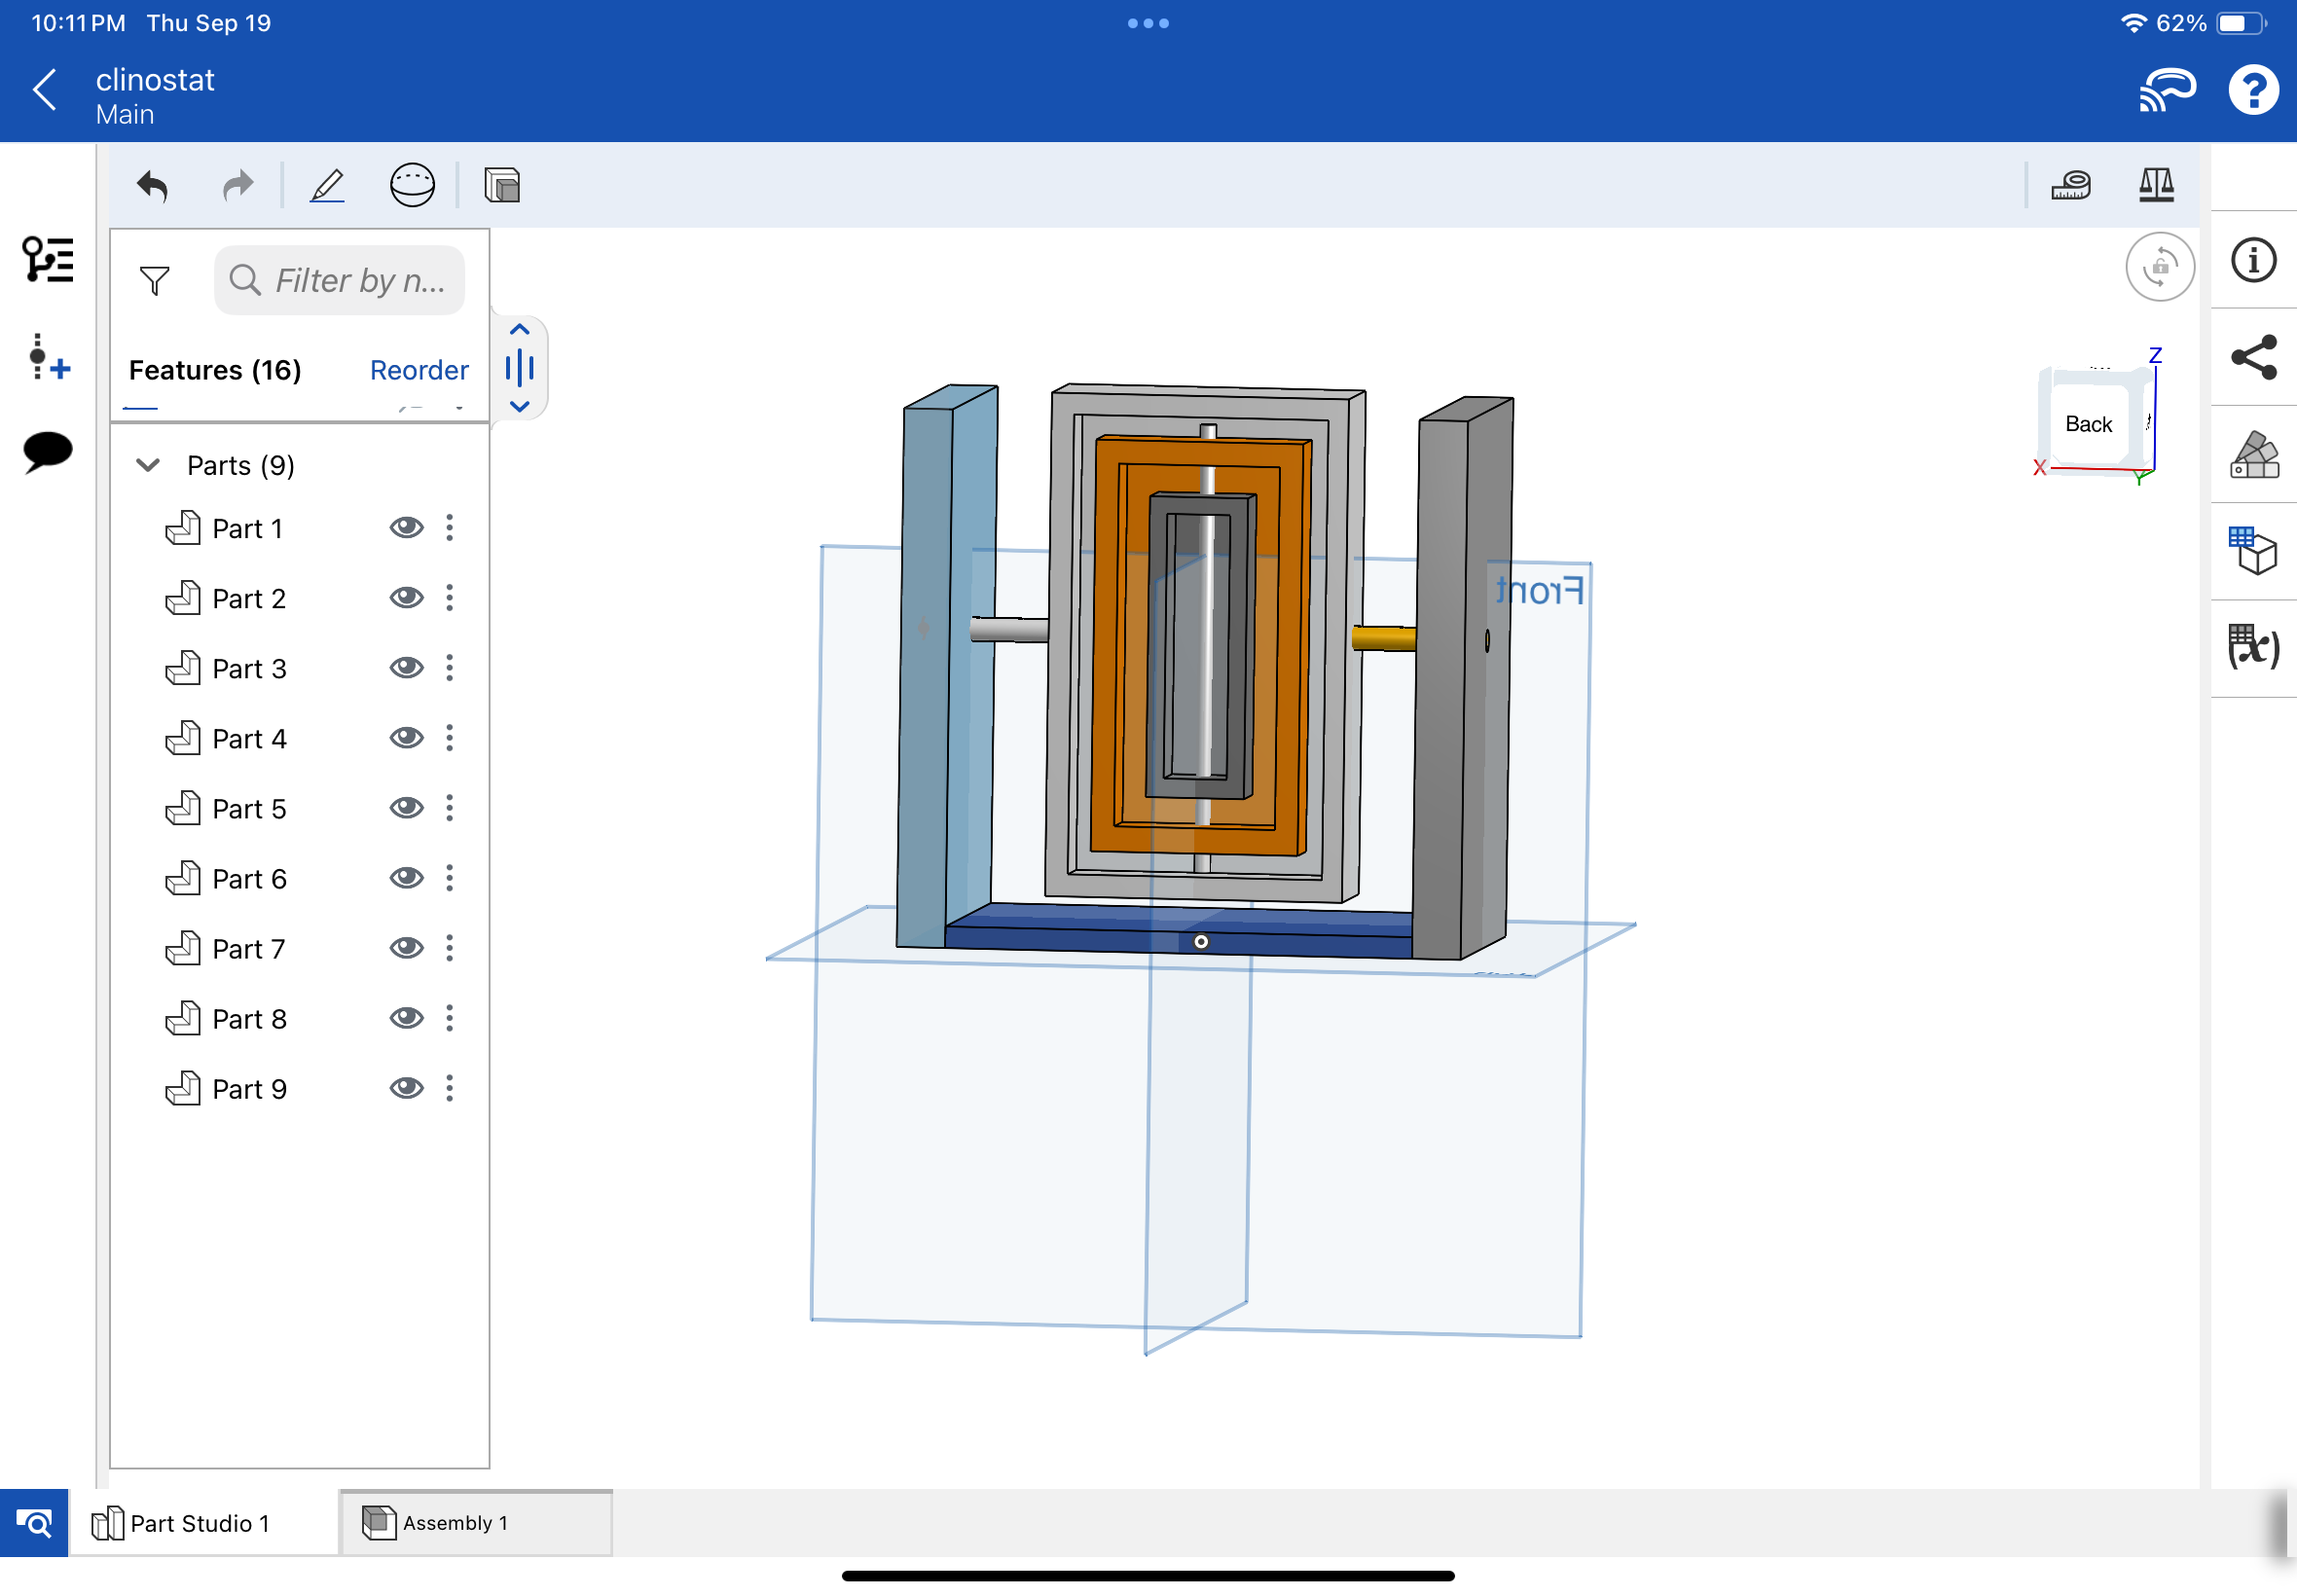This screenshot has width=2297, height=1596.
Task: Hide Part 4 with its eye icon
Action: point(406,738)
